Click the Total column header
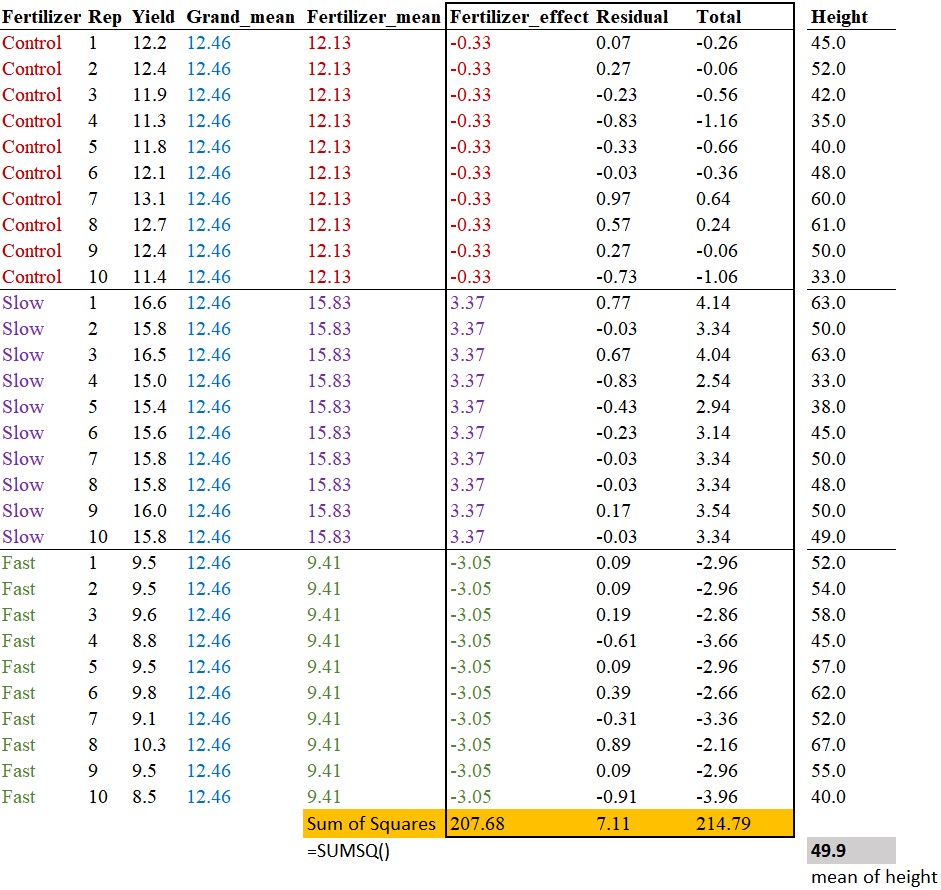 (x=719, y=17)
